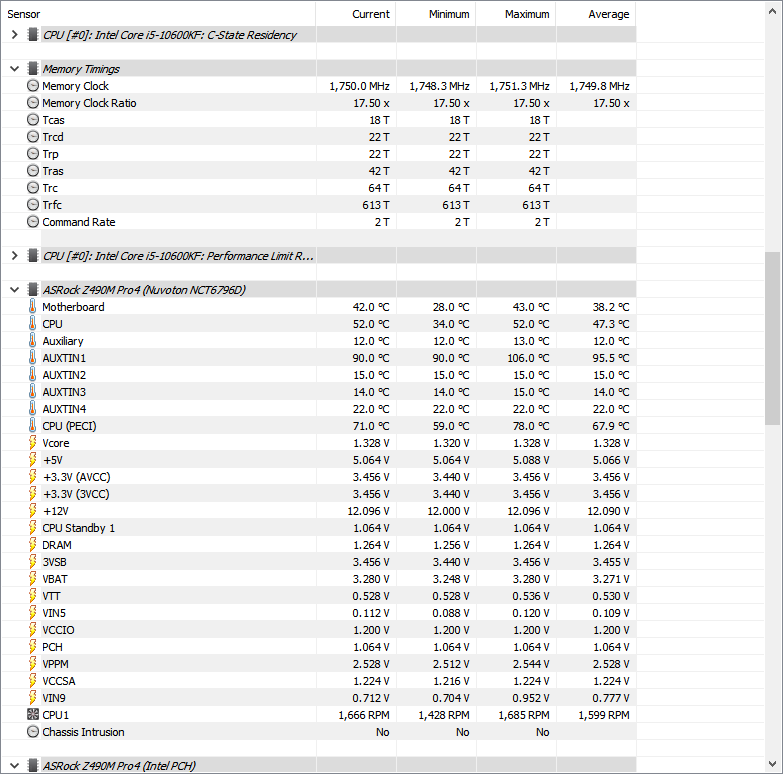This screenshot has height=774, width=783.
Task: Select the VTT sensor row
Action: tap(318, 596)
